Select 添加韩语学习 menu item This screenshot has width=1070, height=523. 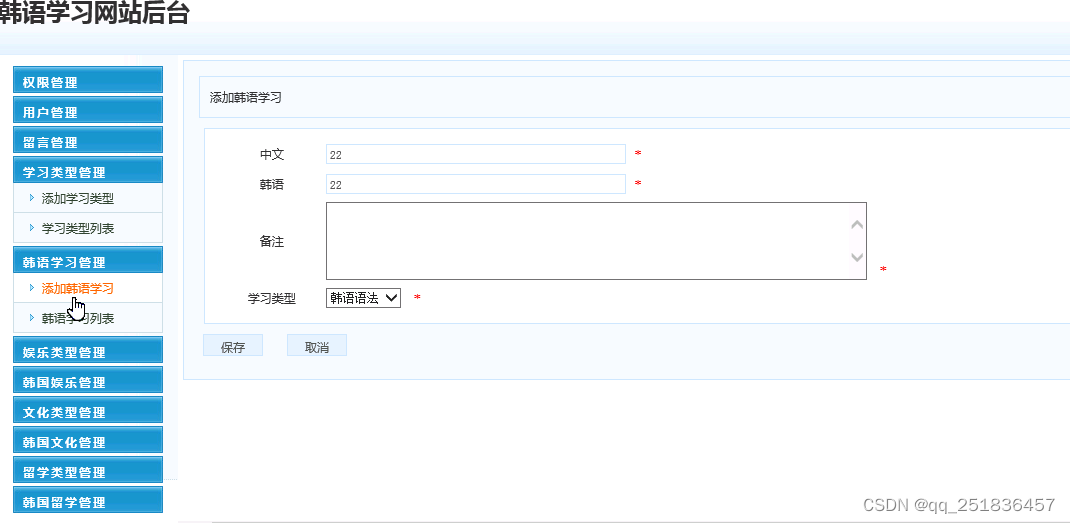click(77, 289)
